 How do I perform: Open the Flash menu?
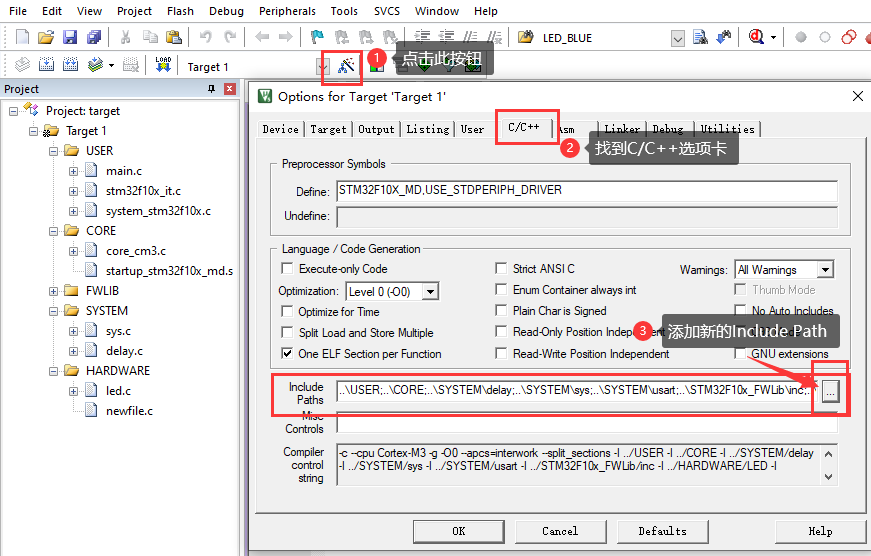180,11
